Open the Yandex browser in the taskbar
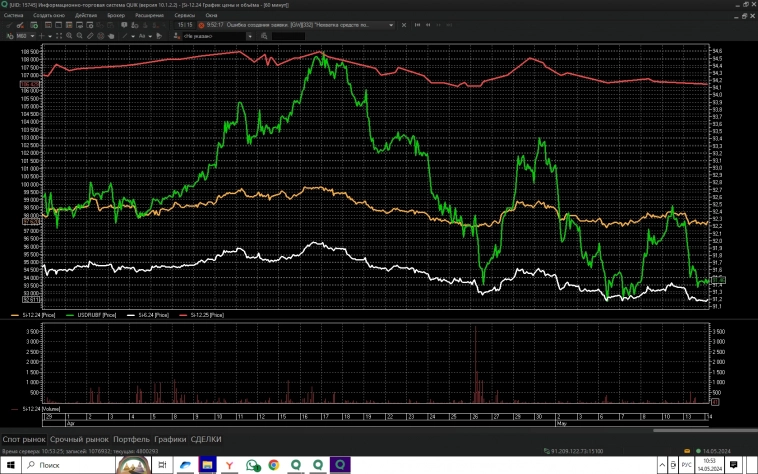 point(231,465)
